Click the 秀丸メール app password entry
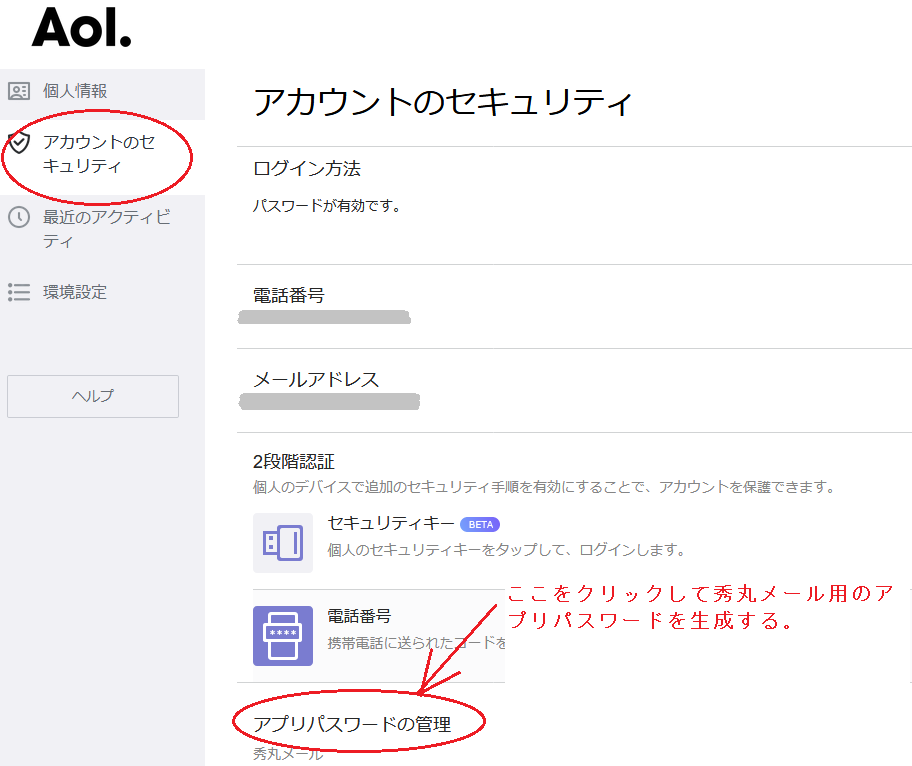This screenshot has height=766, width=912. pos(288,753)
